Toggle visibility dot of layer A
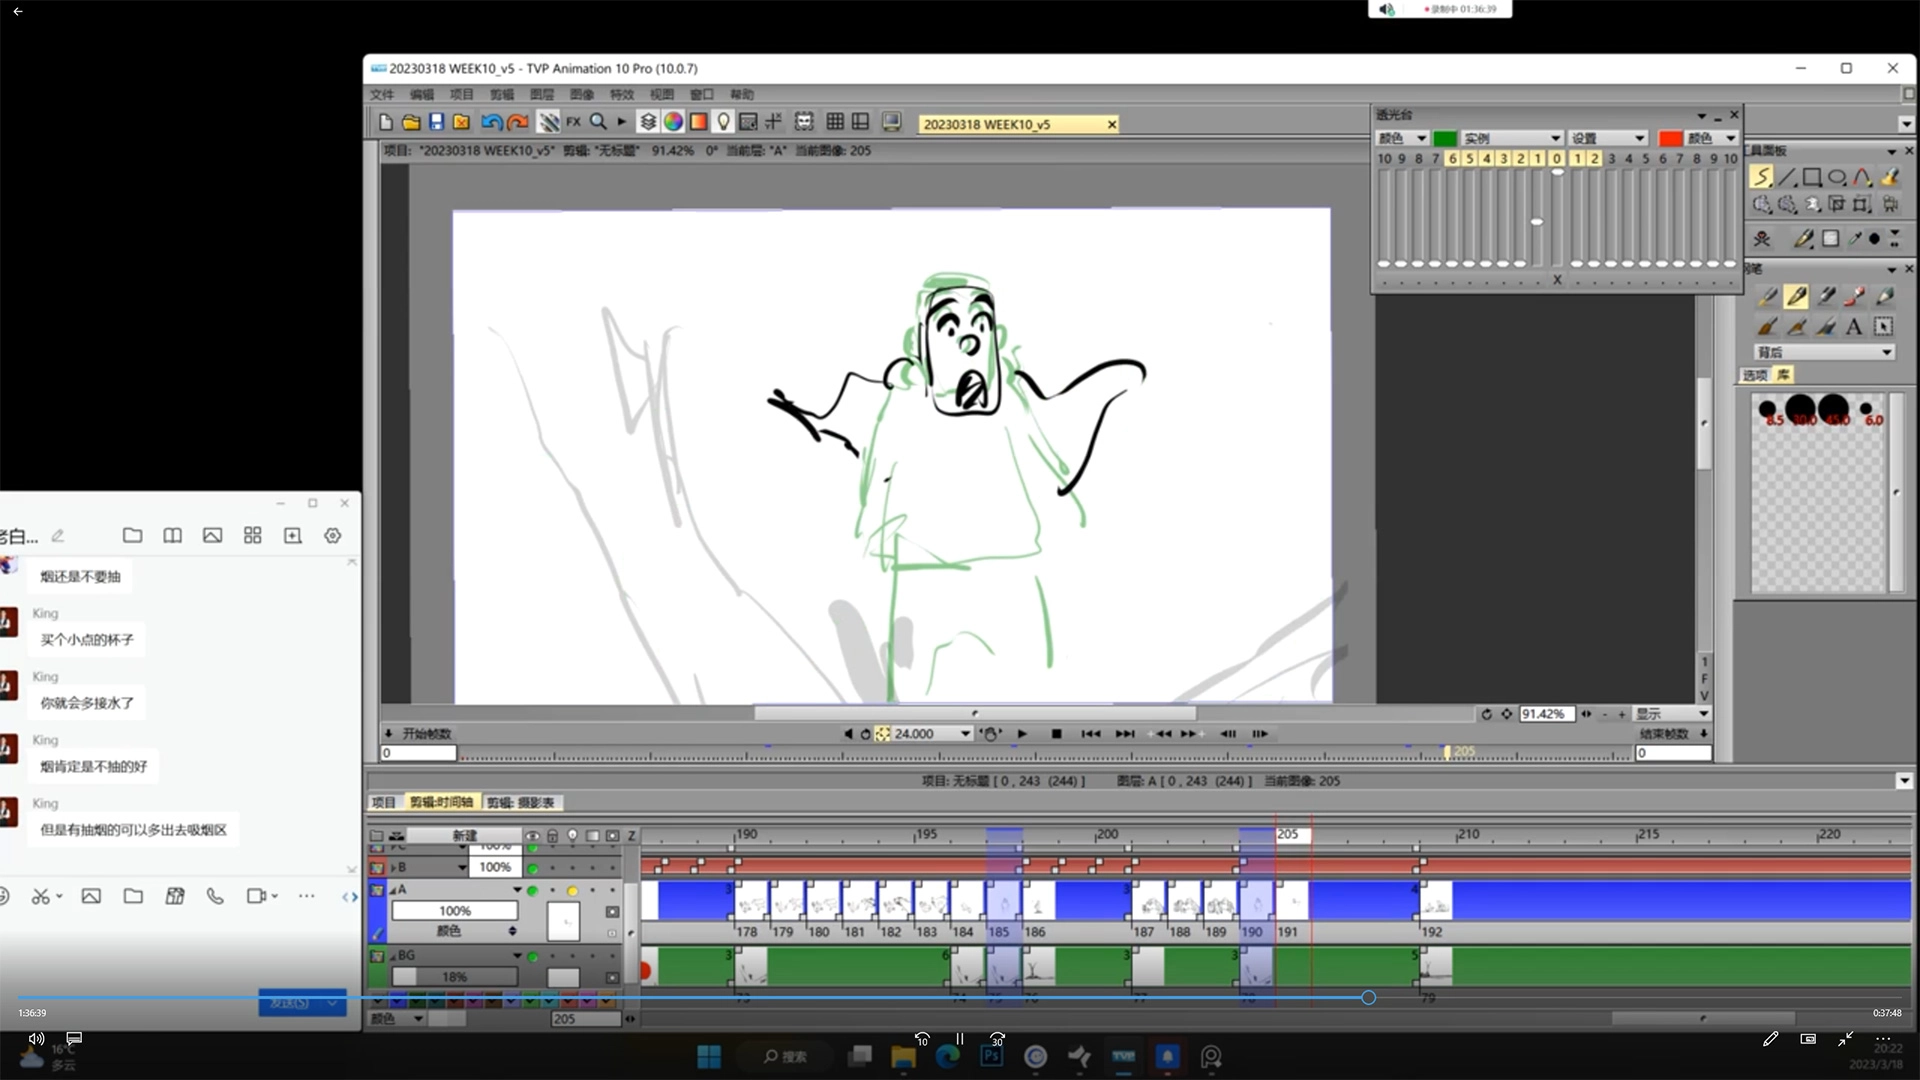The image size is (1920, 1080). pyautogui.click(x=533, y=890)
